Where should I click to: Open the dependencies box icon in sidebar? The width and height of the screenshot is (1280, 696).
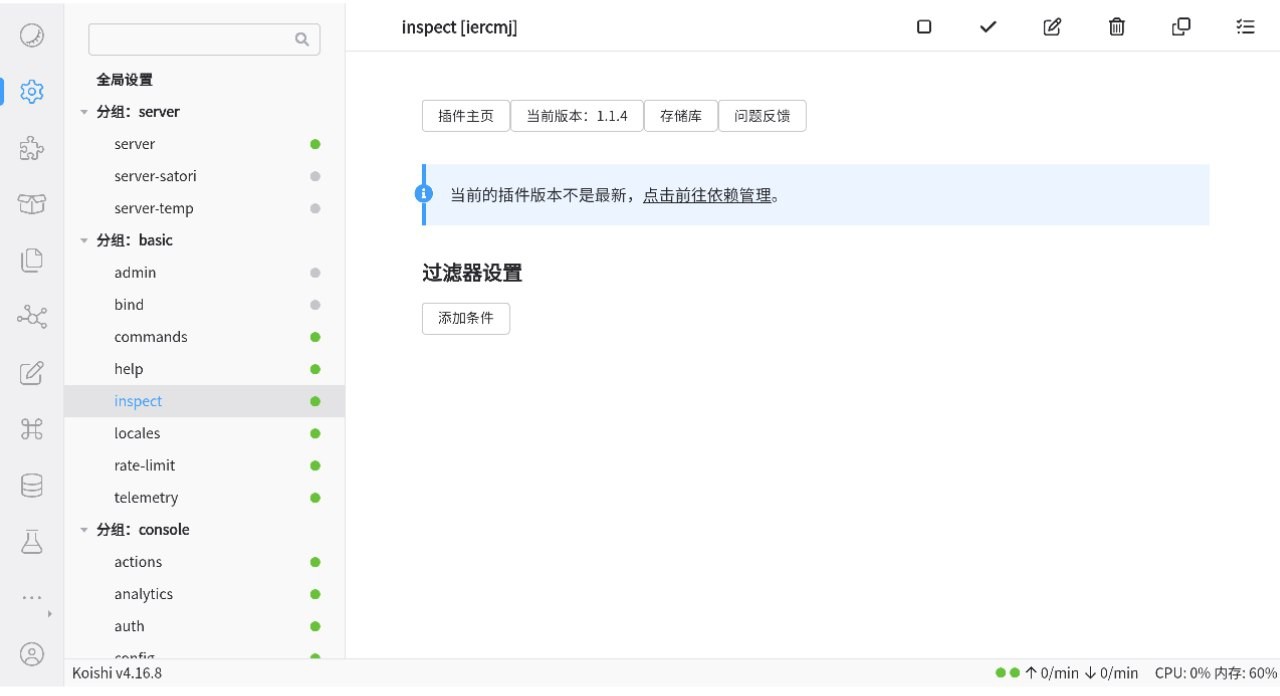32,204
